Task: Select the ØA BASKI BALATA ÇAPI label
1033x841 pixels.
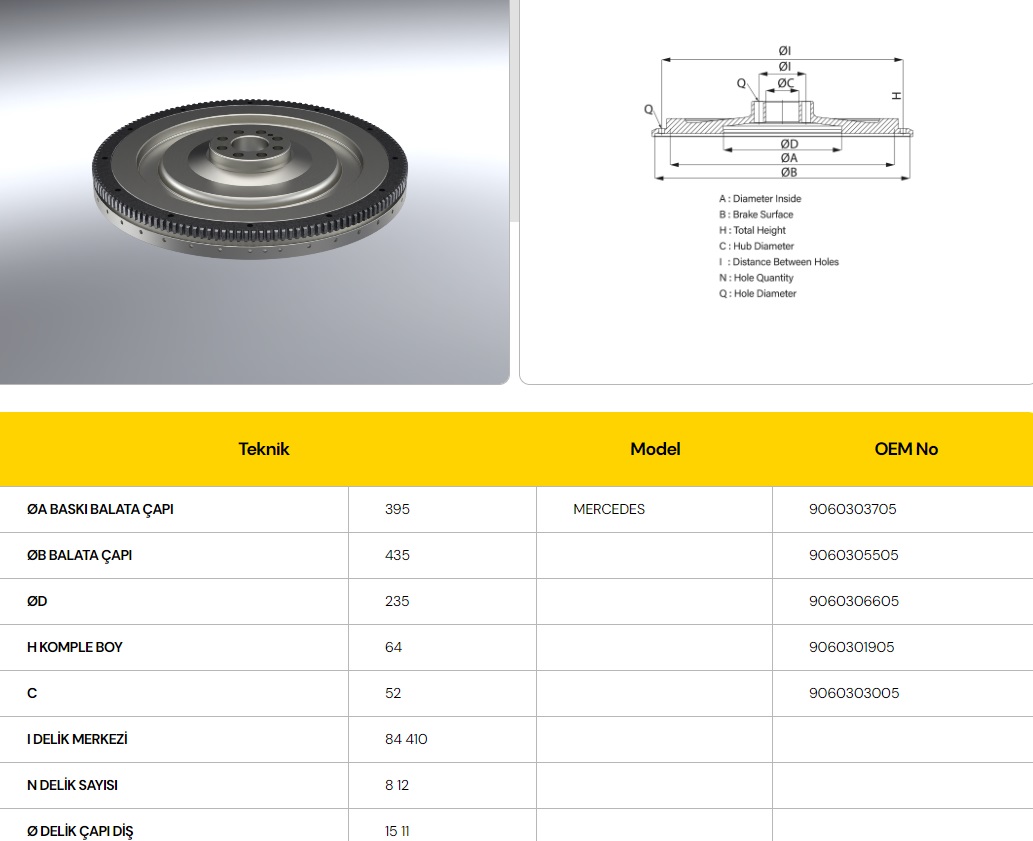Action: (x=100, y=509)
